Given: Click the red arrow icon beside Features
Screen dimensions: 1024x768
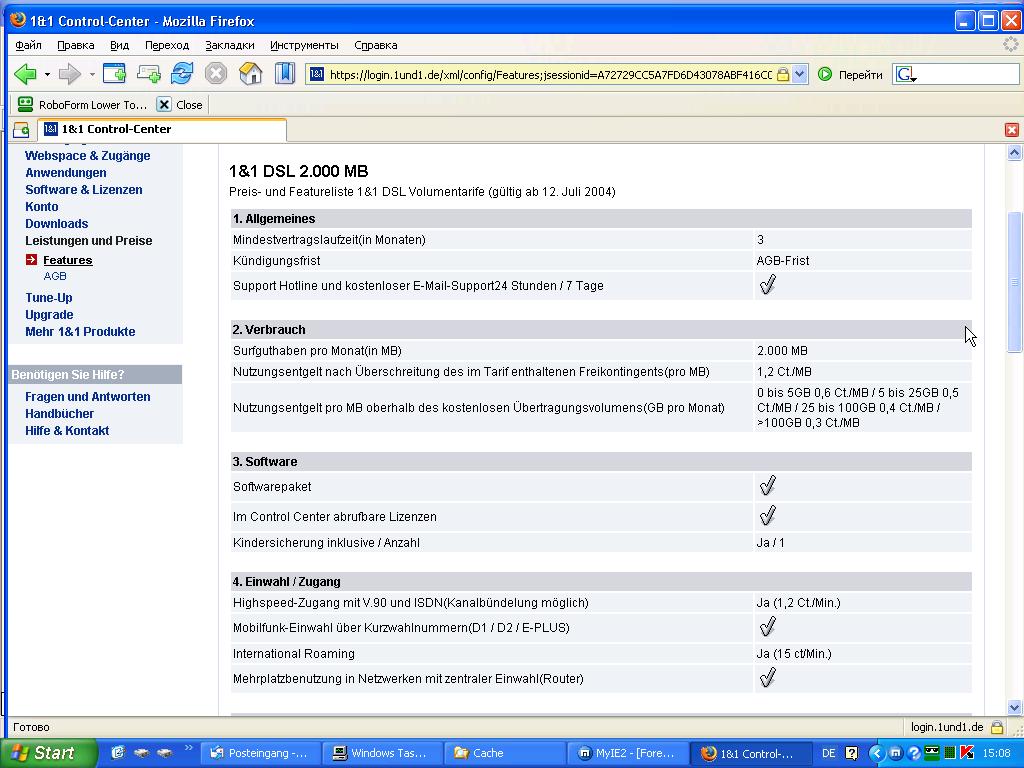Looking at the screenshot, I should tap(31, 260).
